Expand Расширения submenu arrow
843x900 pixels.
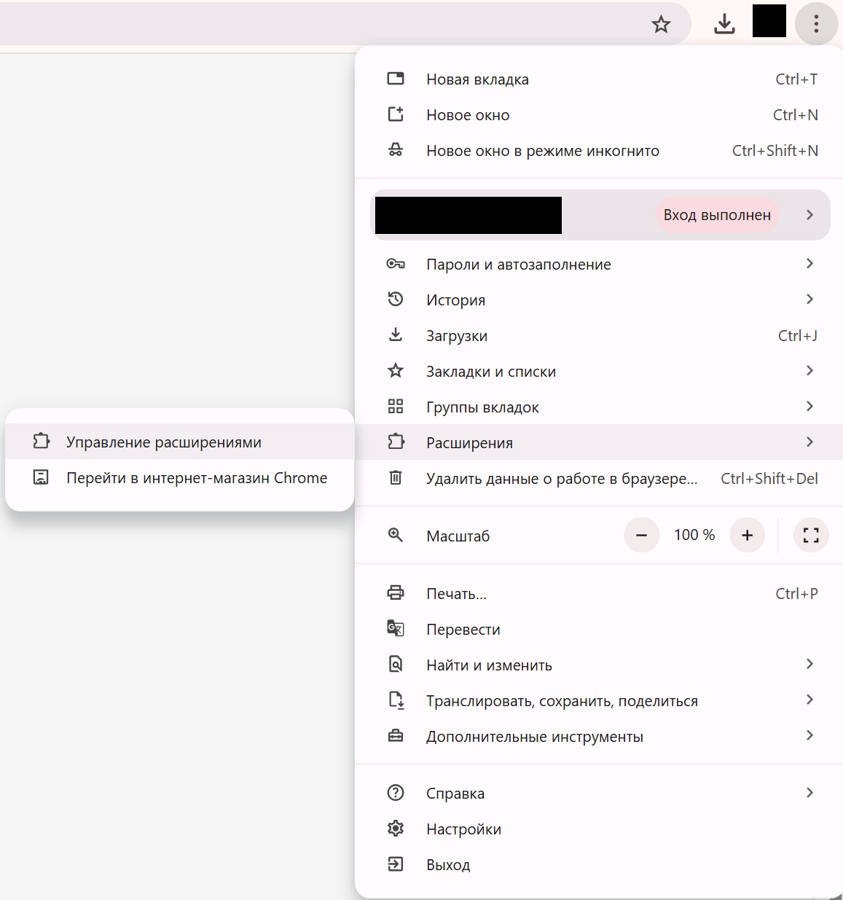[810, 442]
